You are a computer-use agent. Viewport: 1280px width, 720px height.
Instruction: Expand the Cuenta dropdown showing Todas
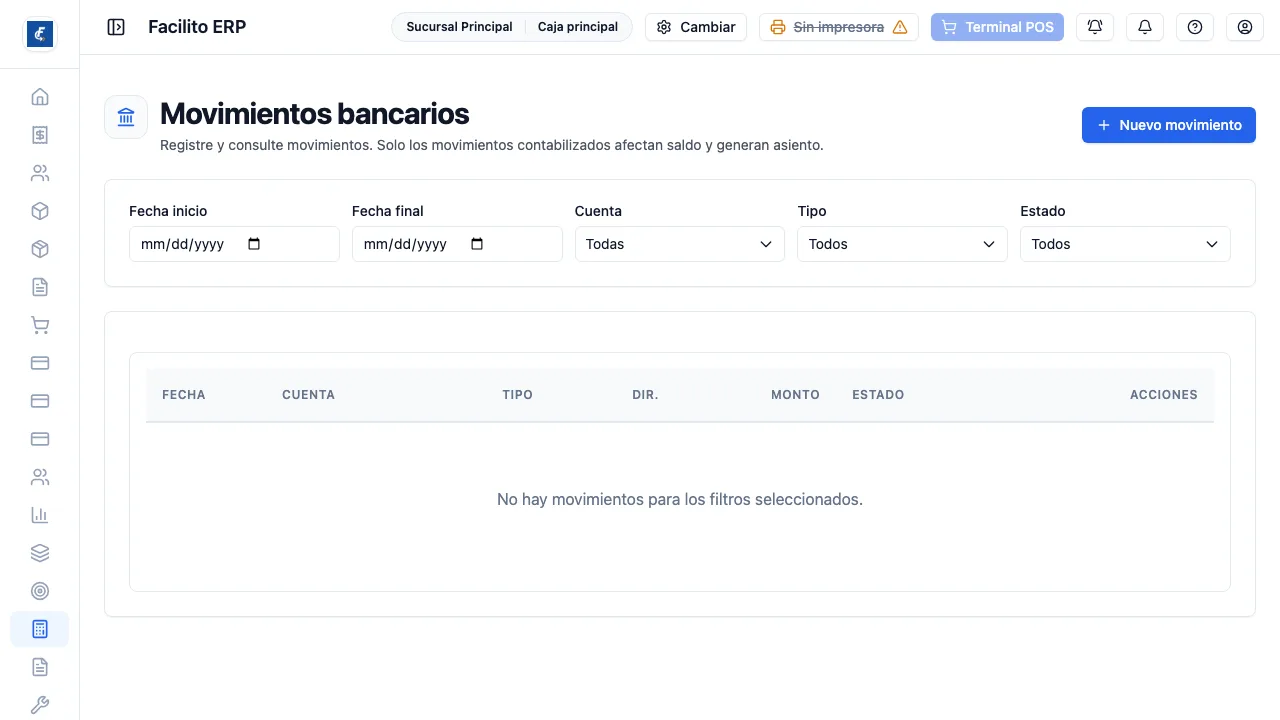[680, 244]
